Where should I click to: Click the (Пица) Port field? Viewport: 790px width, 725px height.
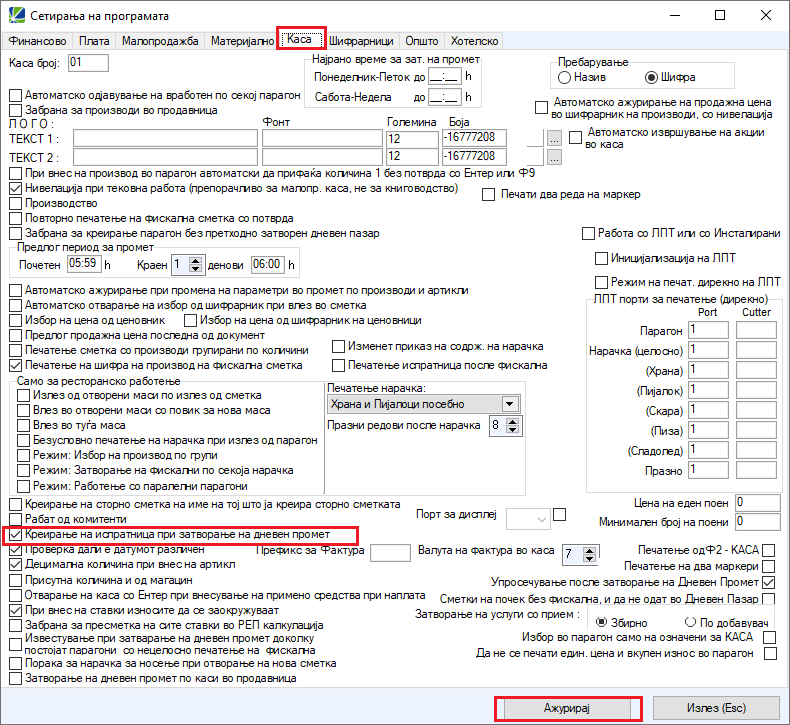pos(708,430)
